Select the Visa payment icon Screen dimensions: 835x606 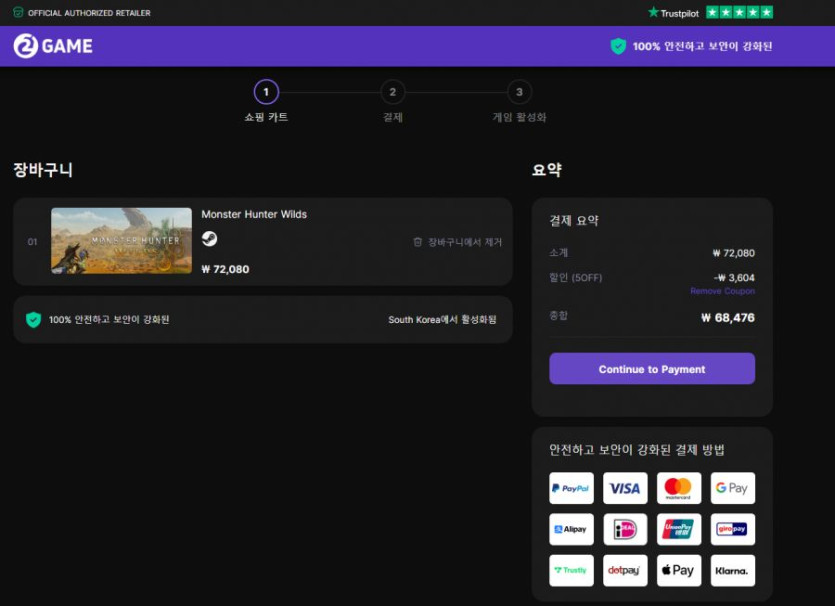pyautogui.click(x=625, y=488)
